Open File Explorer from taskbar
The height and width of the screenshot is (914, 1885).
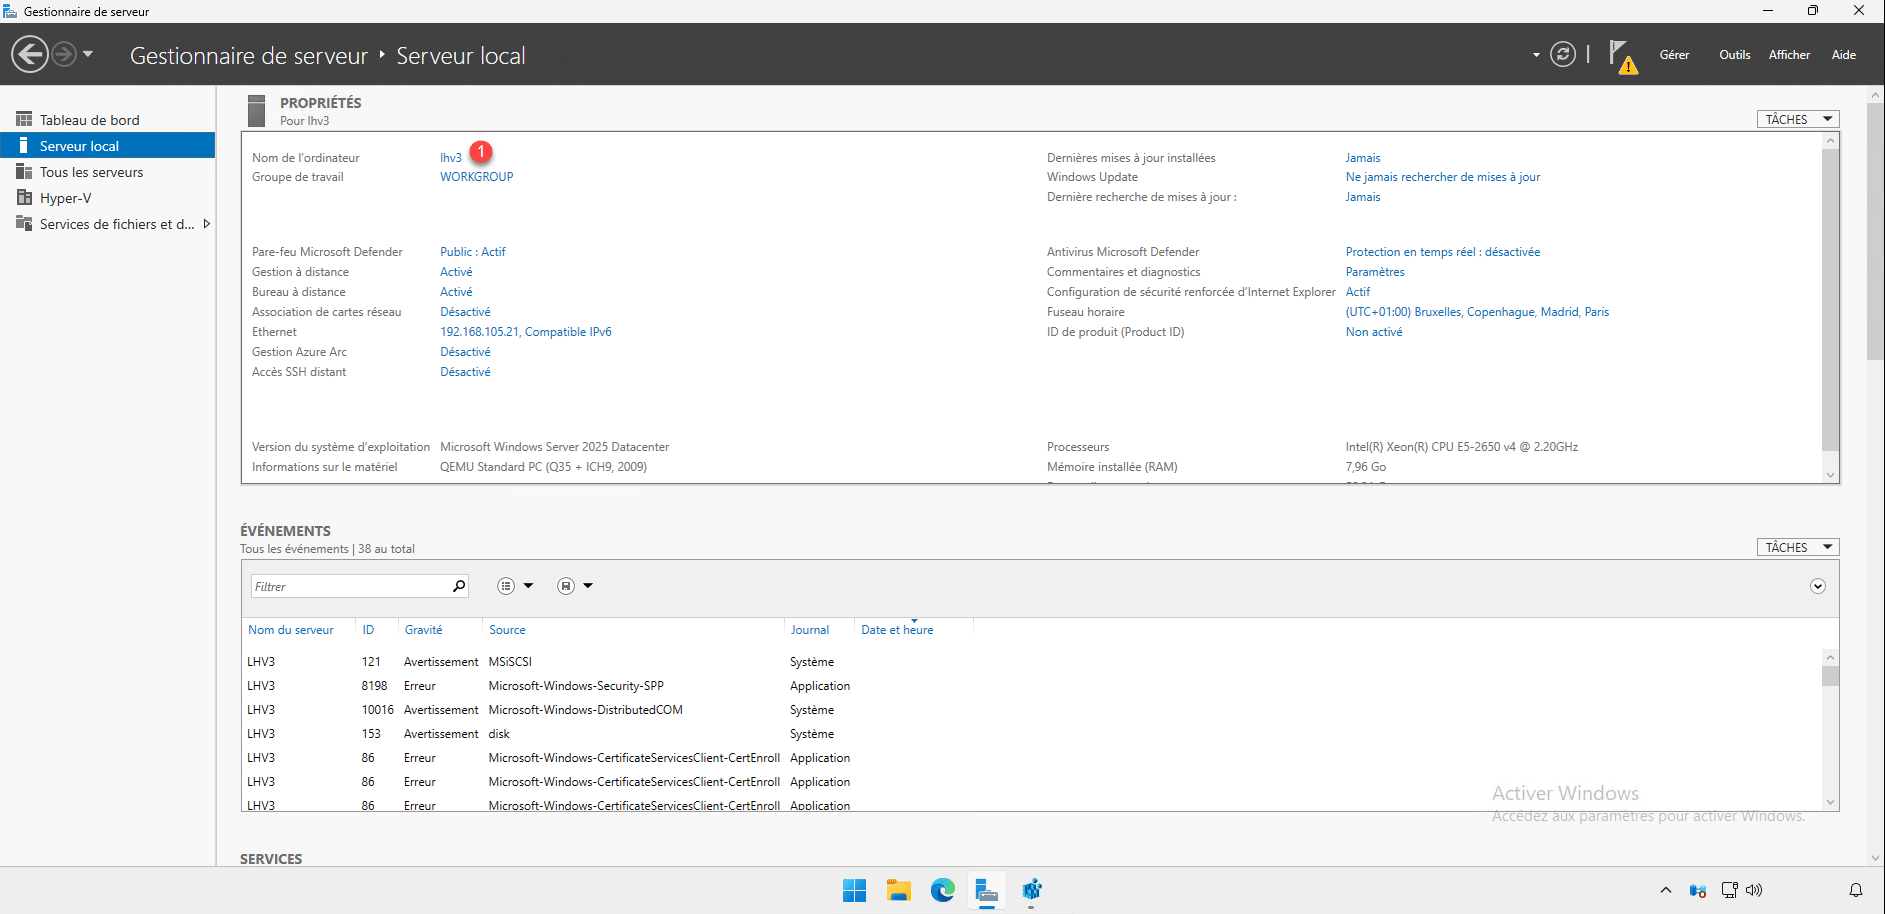click(898, 890)
